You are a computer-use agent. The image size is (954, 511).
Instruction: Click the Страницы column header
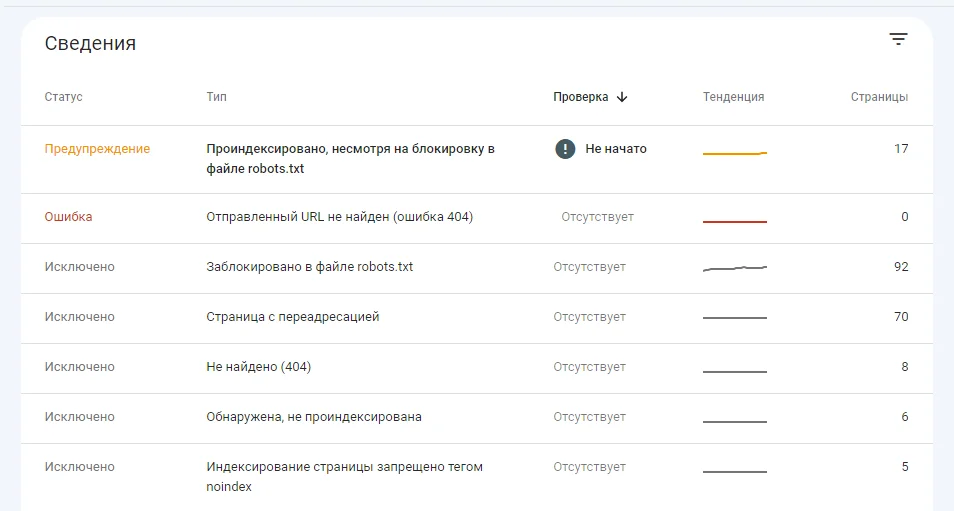879,97
